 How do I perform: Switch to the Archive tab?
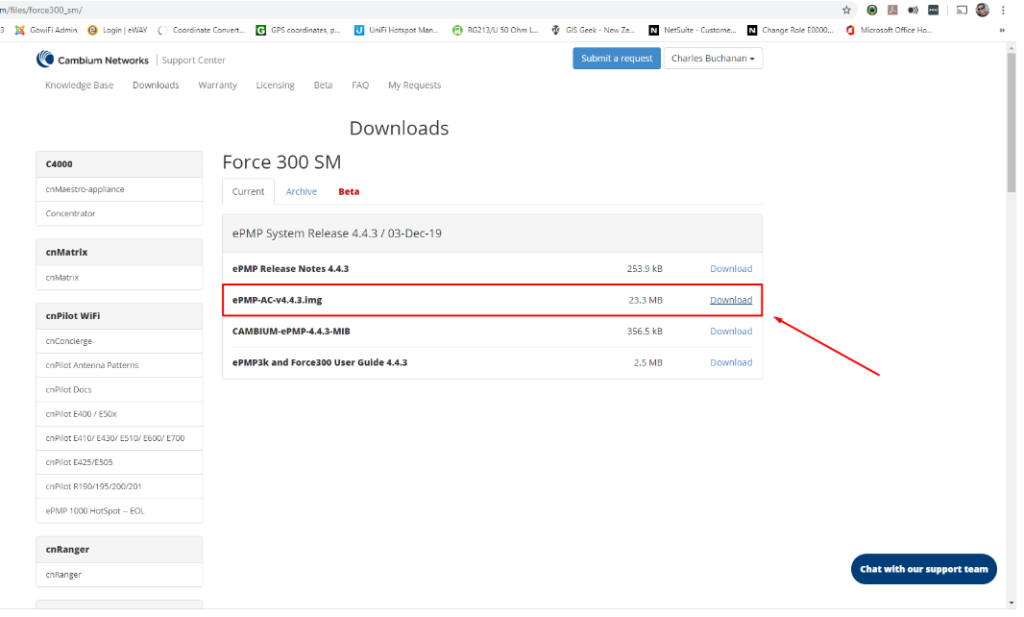click(301, 192)
